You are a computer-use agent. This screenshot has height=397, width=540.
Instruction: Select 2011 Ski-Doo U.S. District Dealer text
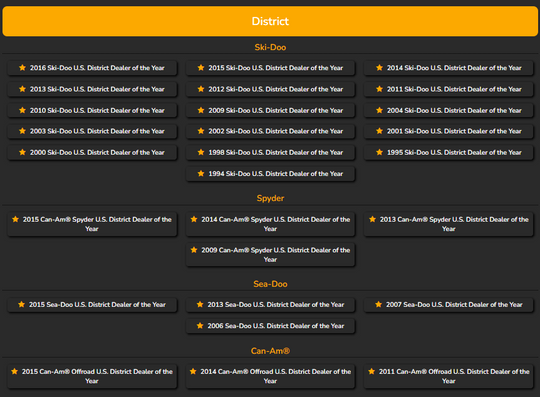pos(454,89)
